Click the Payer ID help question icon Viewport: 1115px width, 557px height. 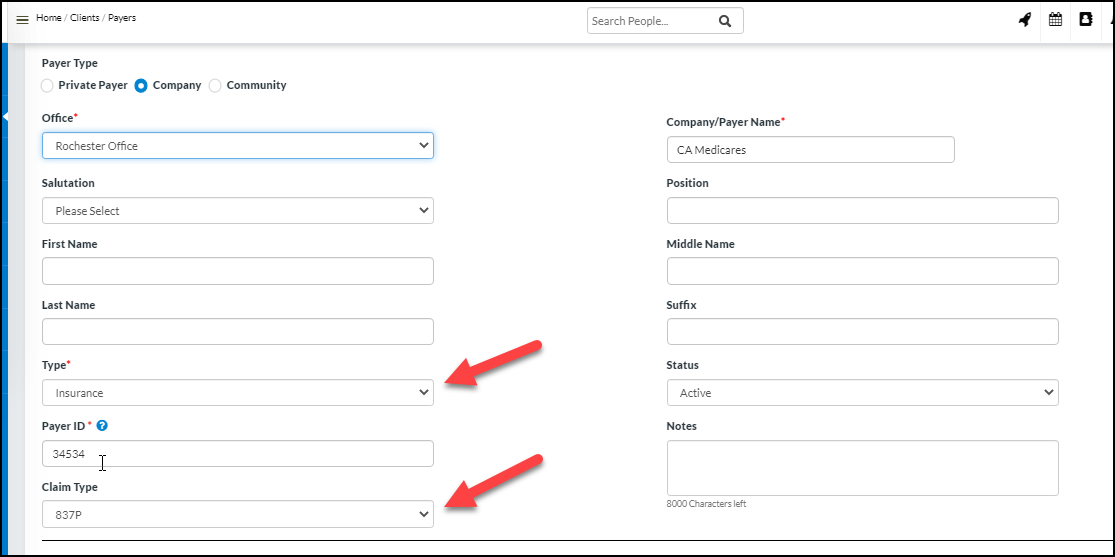(x=102, y=426)
